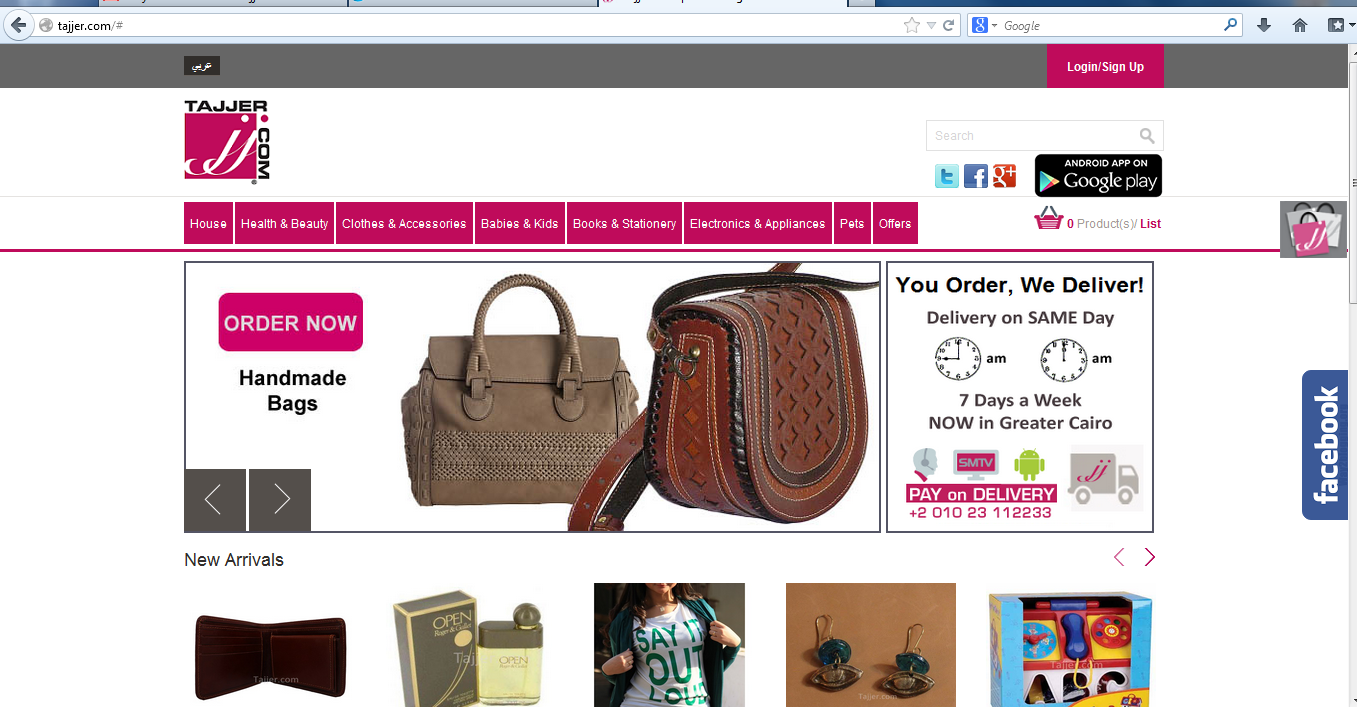Click the shopping cart basket icon

pos(1048,219)
